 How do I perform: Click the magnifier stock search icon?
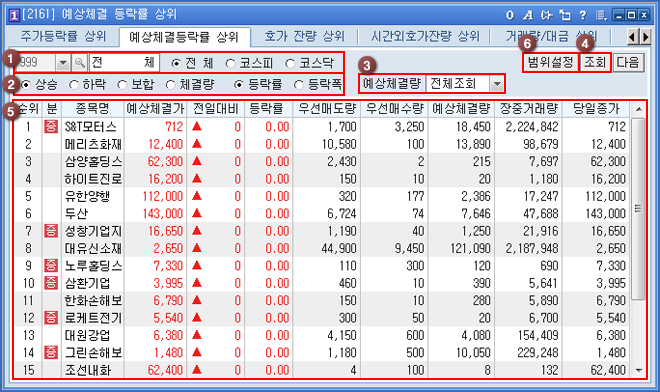click(80, 63)
